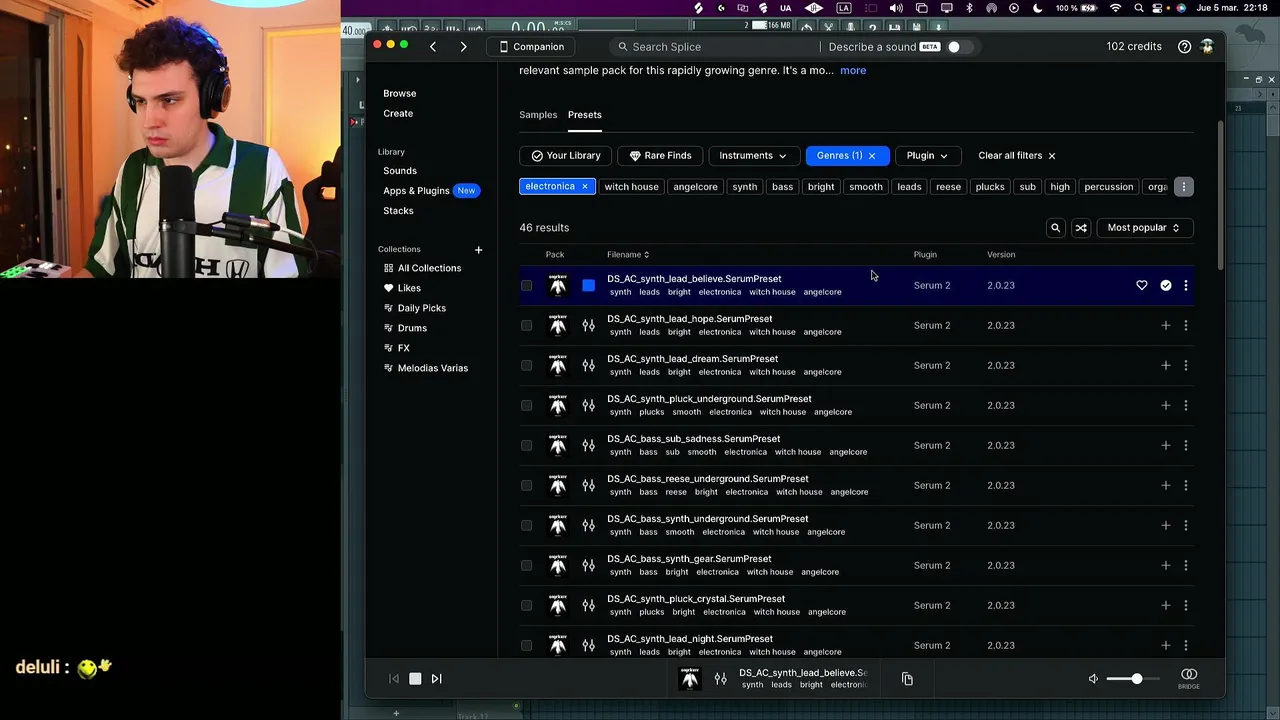
Task: Toggle the Rare Finds filter
Action: tap(660, 156)
